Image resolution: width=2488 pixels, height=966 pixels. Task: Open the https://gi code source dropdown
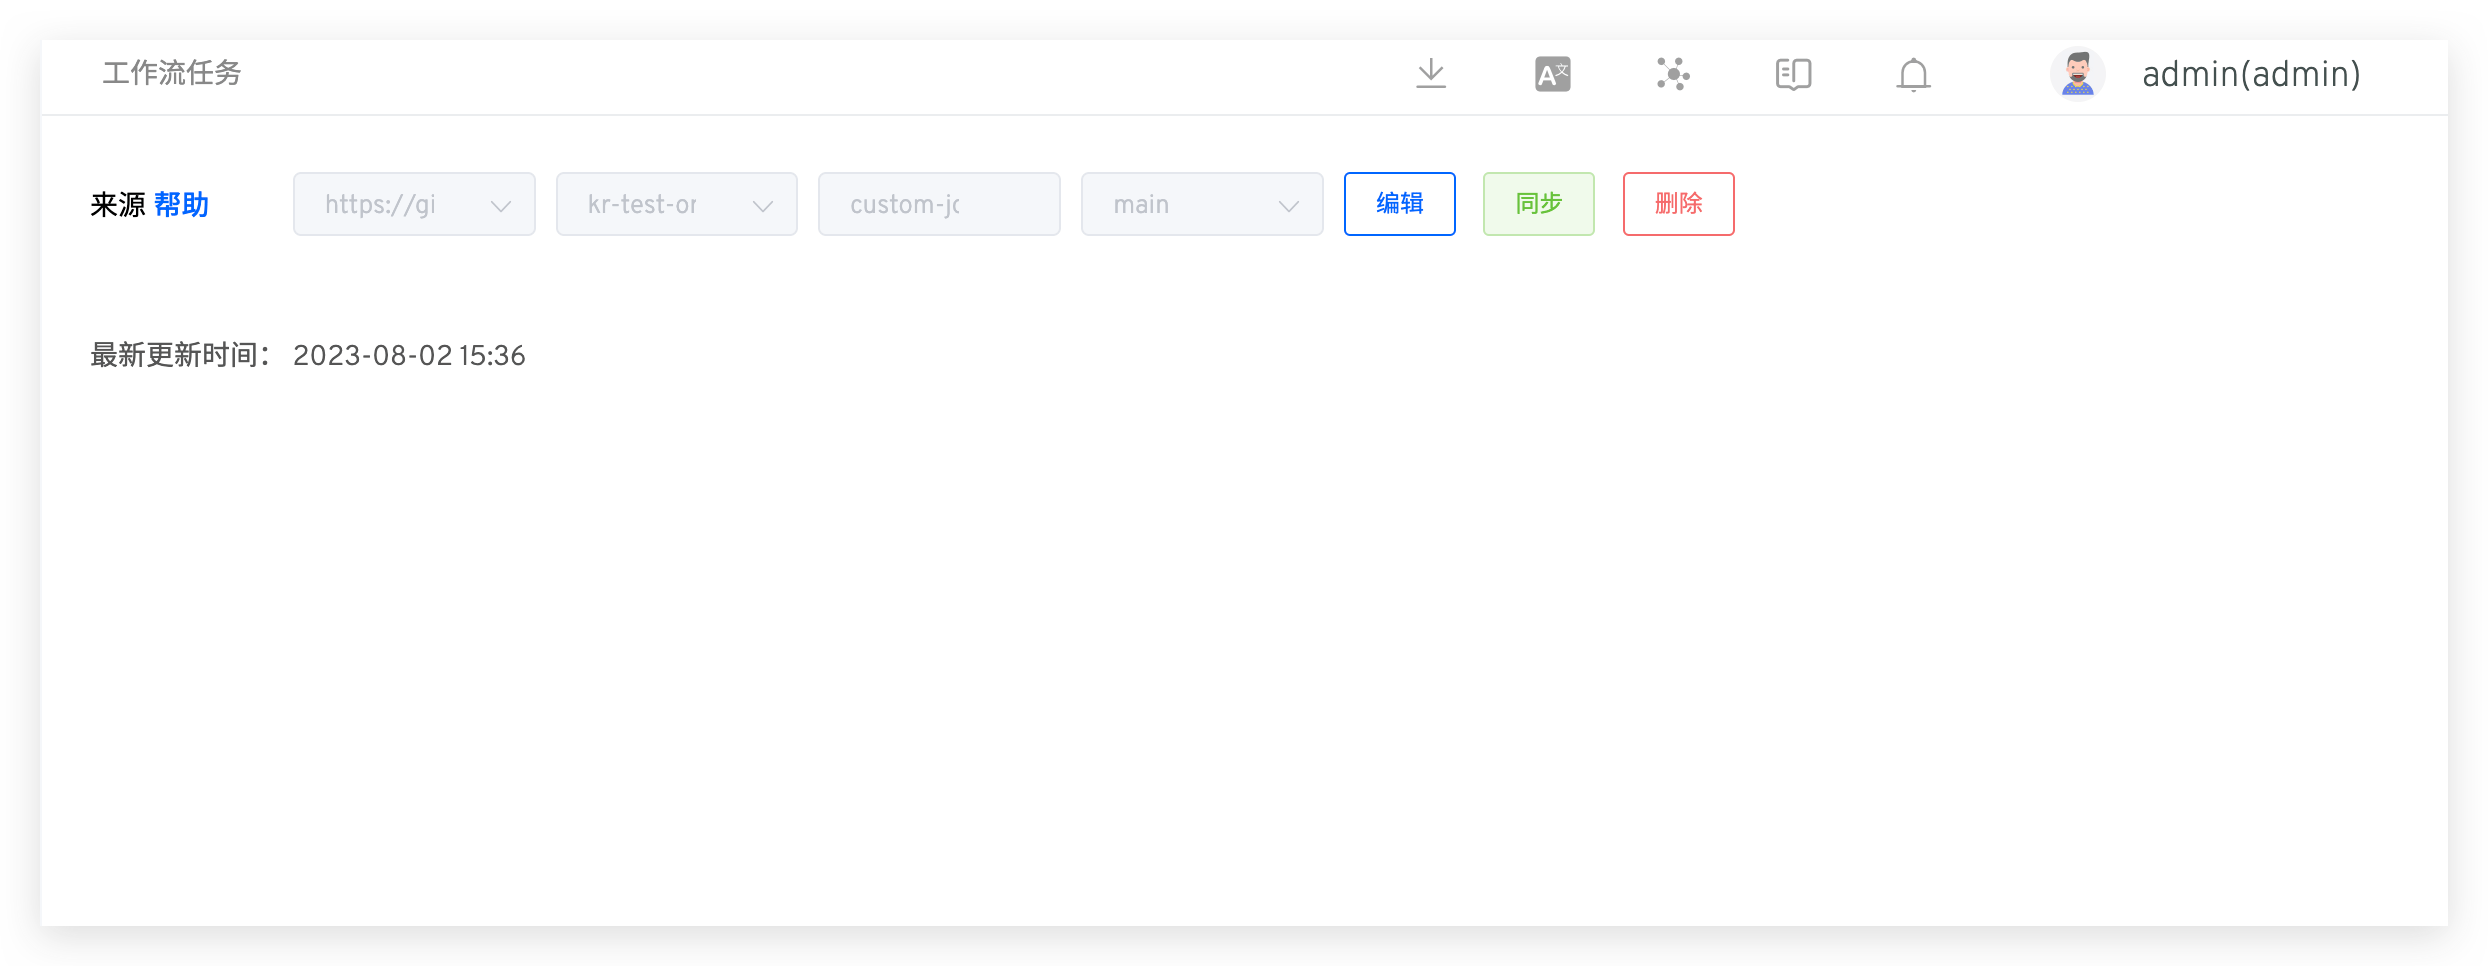click(x=400, y=204)
